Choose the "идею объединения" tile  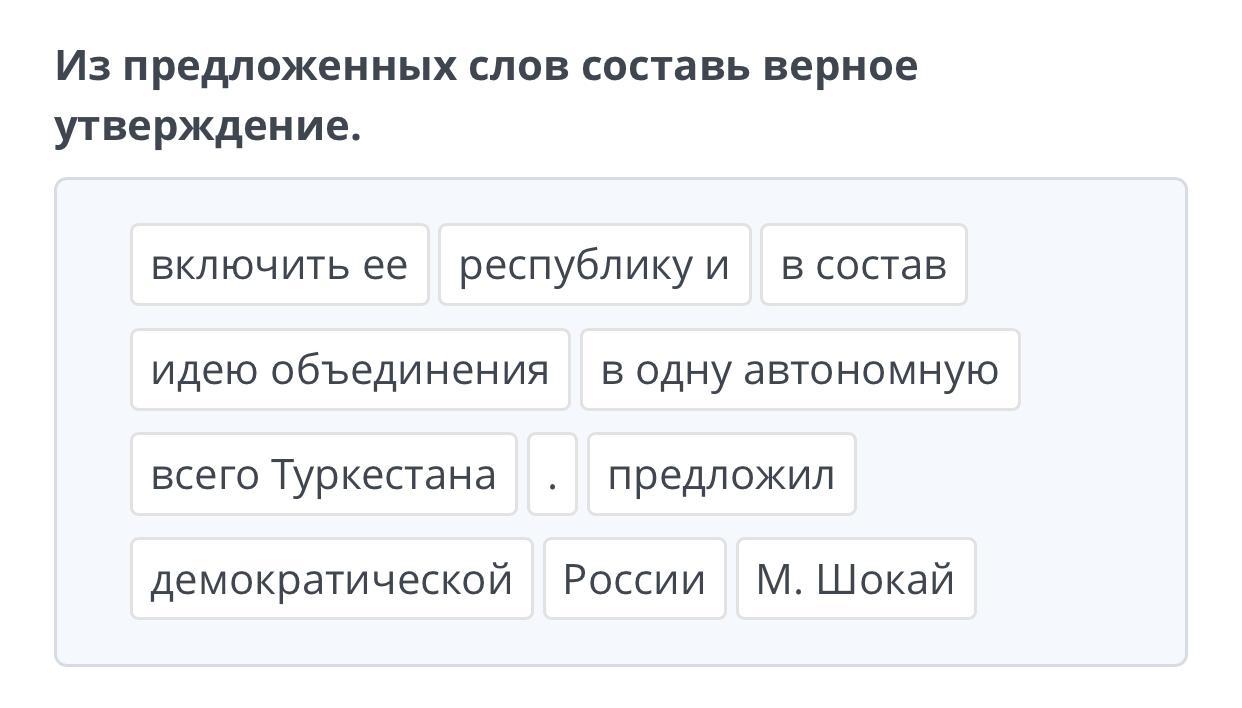pyautogui.click(x=349, y=370)
